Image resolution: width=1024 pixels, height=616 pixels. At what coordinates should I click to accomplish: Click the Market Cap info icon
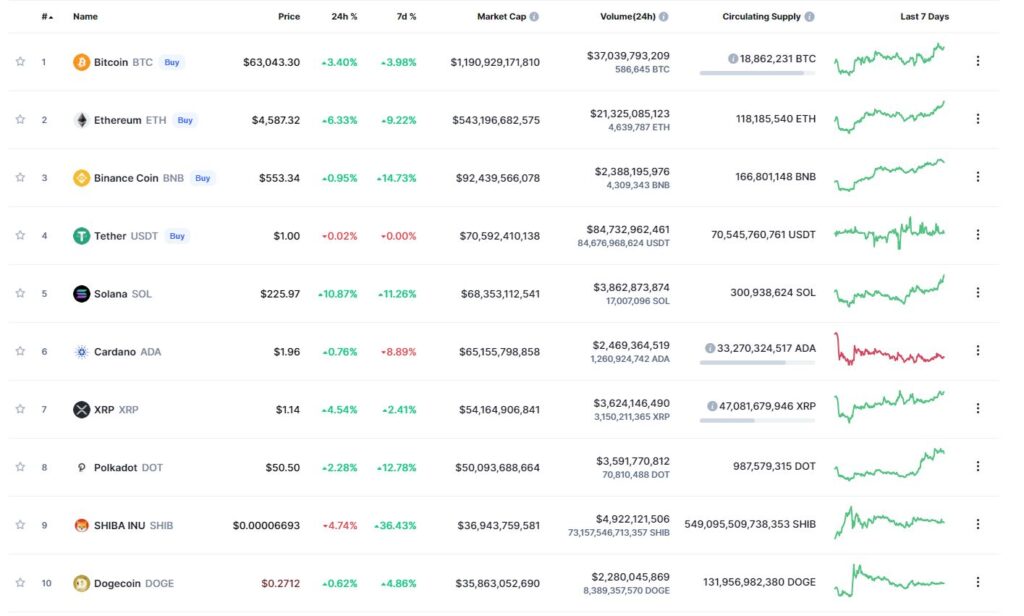[x=534, y=16]
